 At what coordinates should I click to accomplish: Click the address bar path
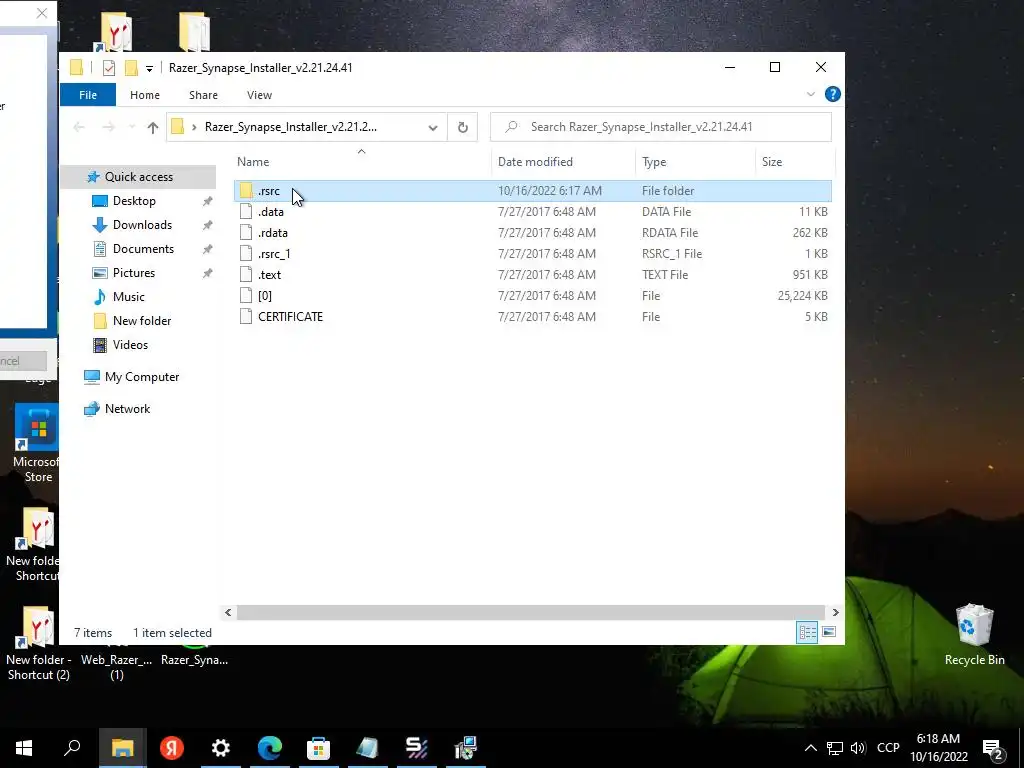click(x=291, y=127)
